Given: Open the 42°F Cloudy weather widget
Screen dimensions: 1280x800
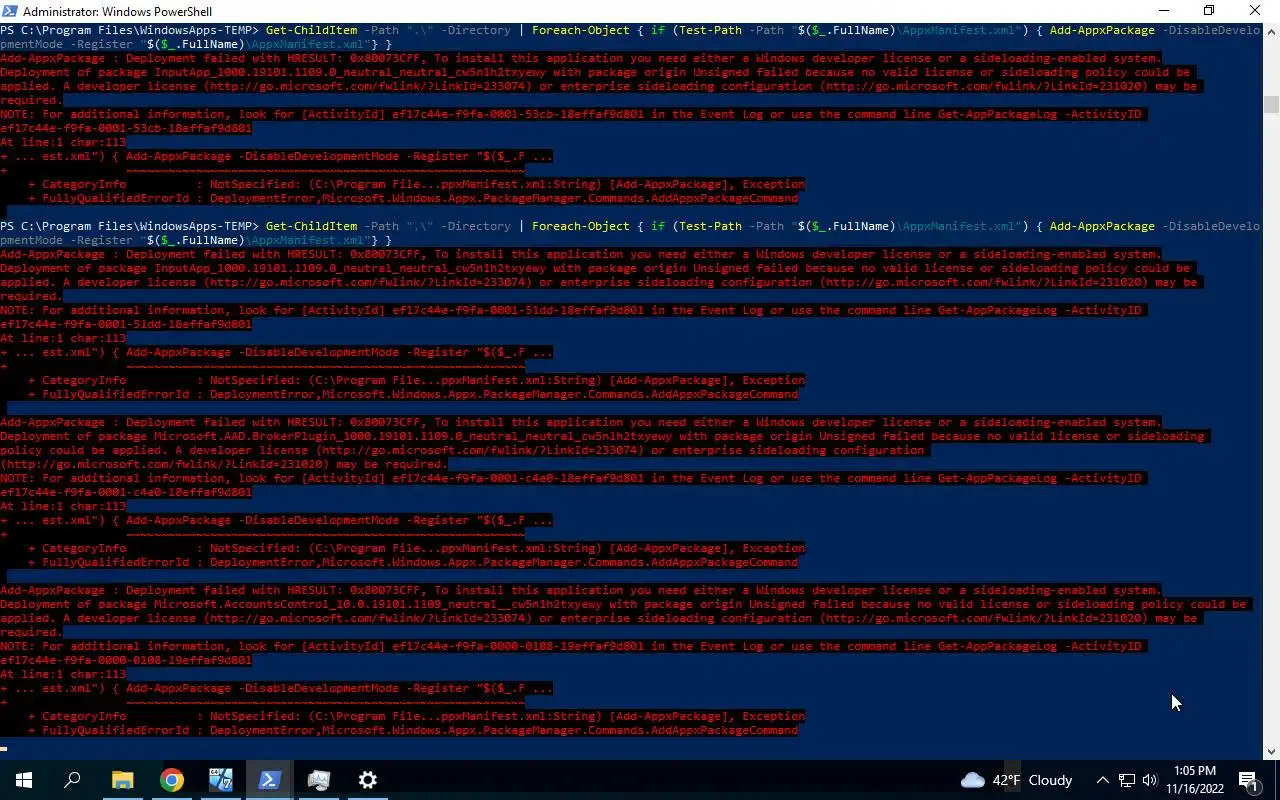Looking at the screenshot, I should pyautogui.click(x=1016, y=780).
